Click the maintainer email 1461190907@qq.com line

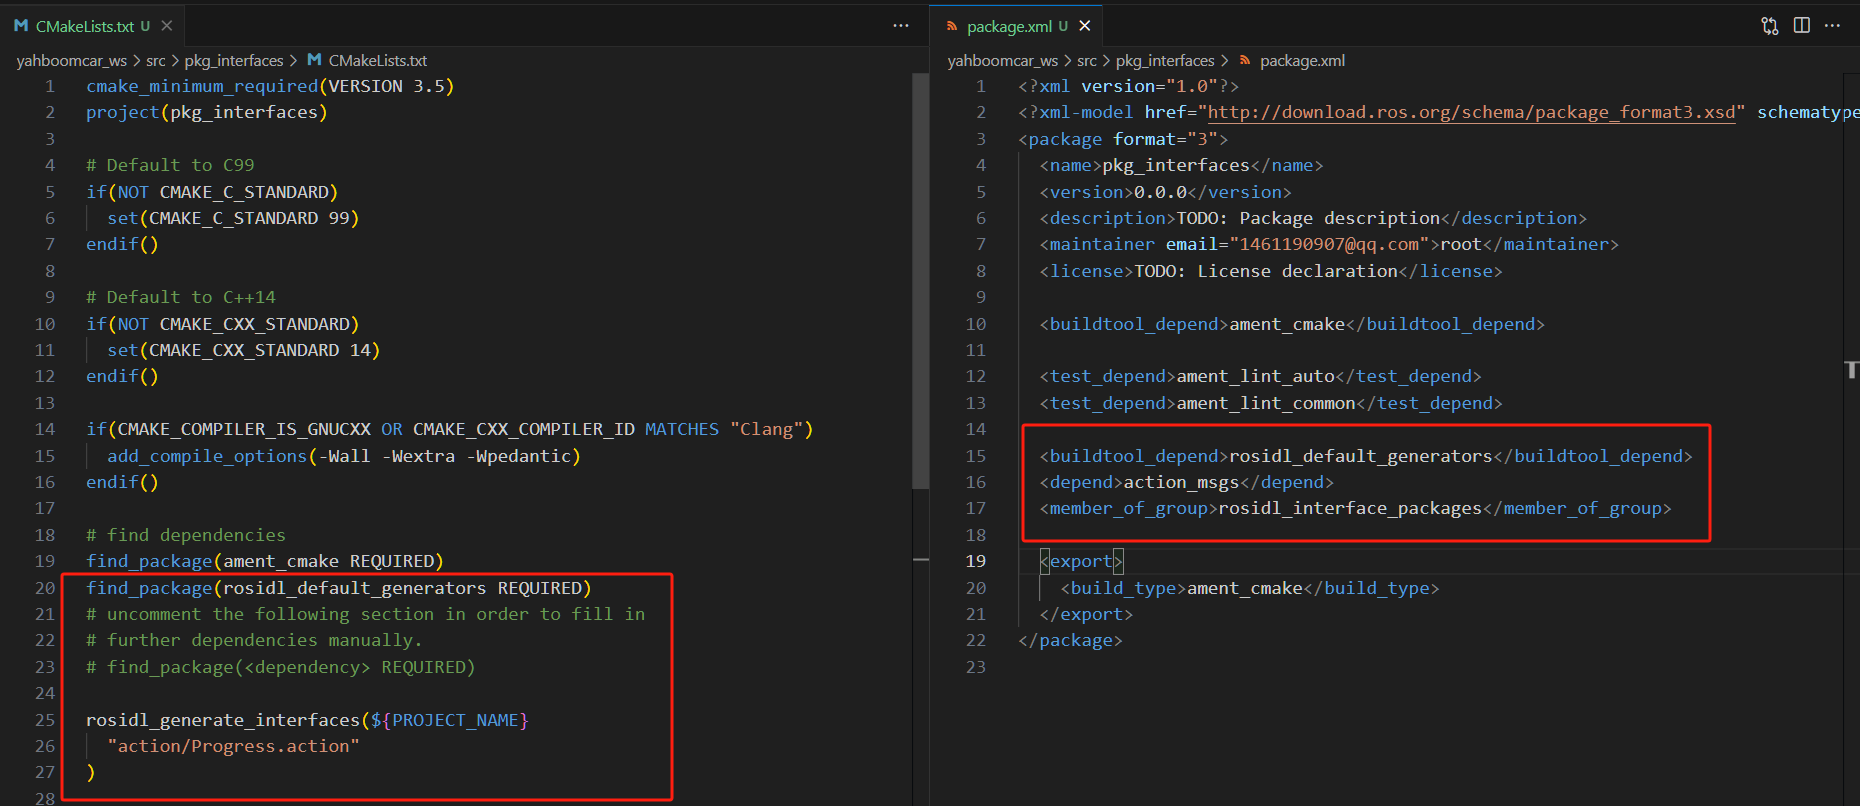point(1329,244)
